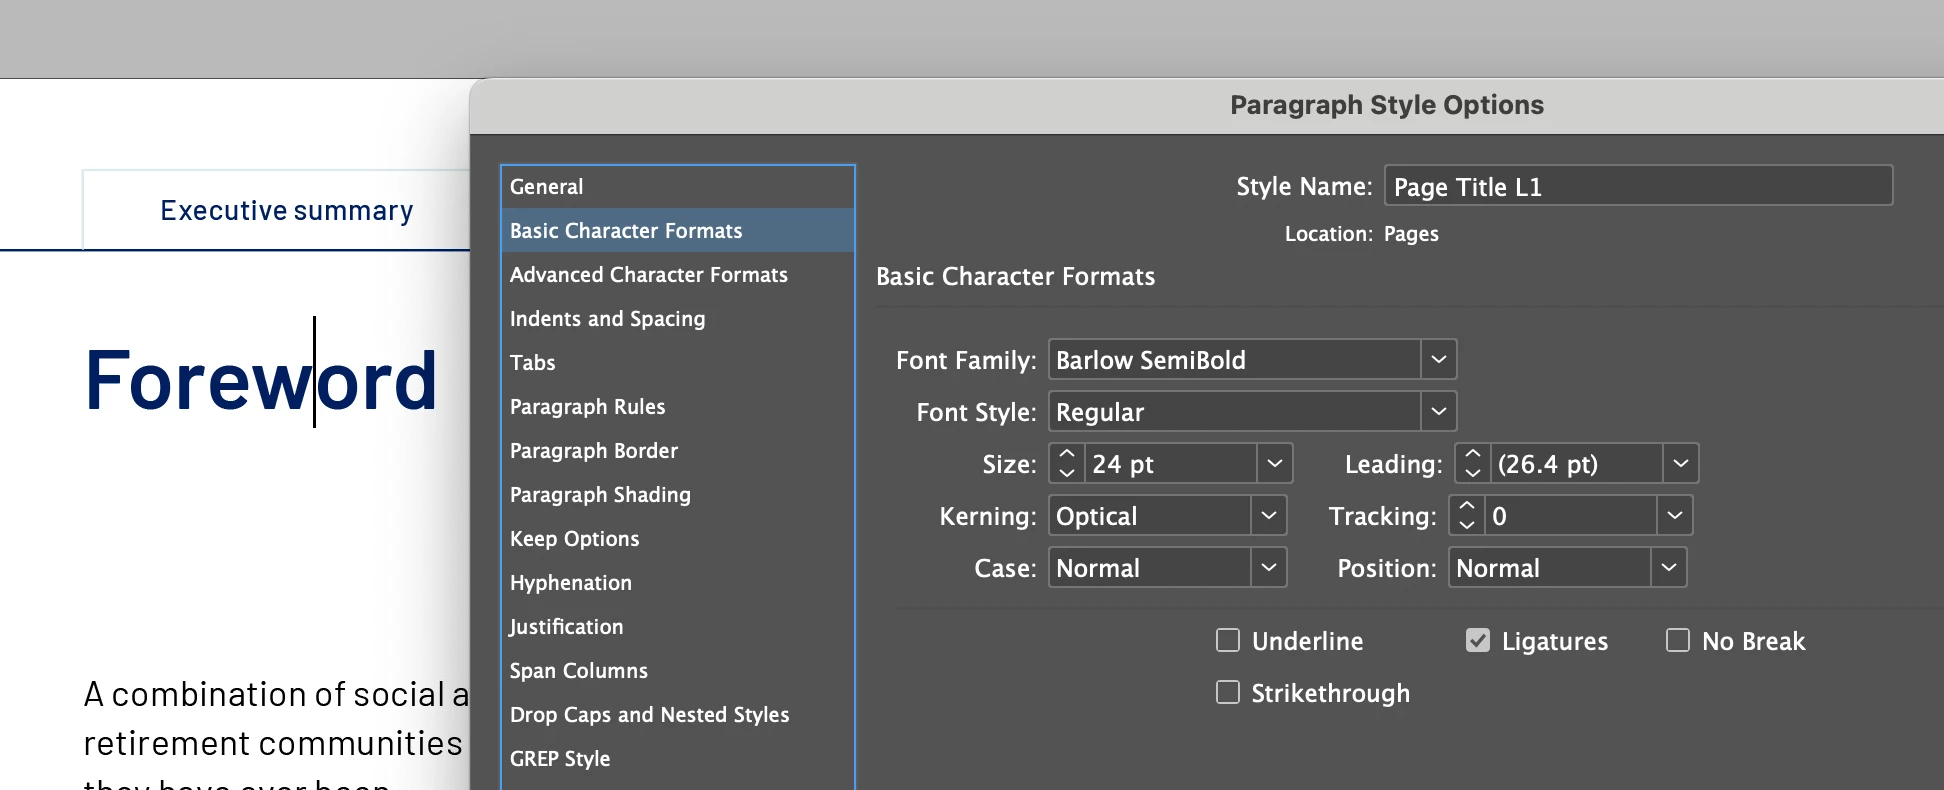The width and height of the screenshot is (1944, 790).
Task: Select the General category
Action: [546, 187]
